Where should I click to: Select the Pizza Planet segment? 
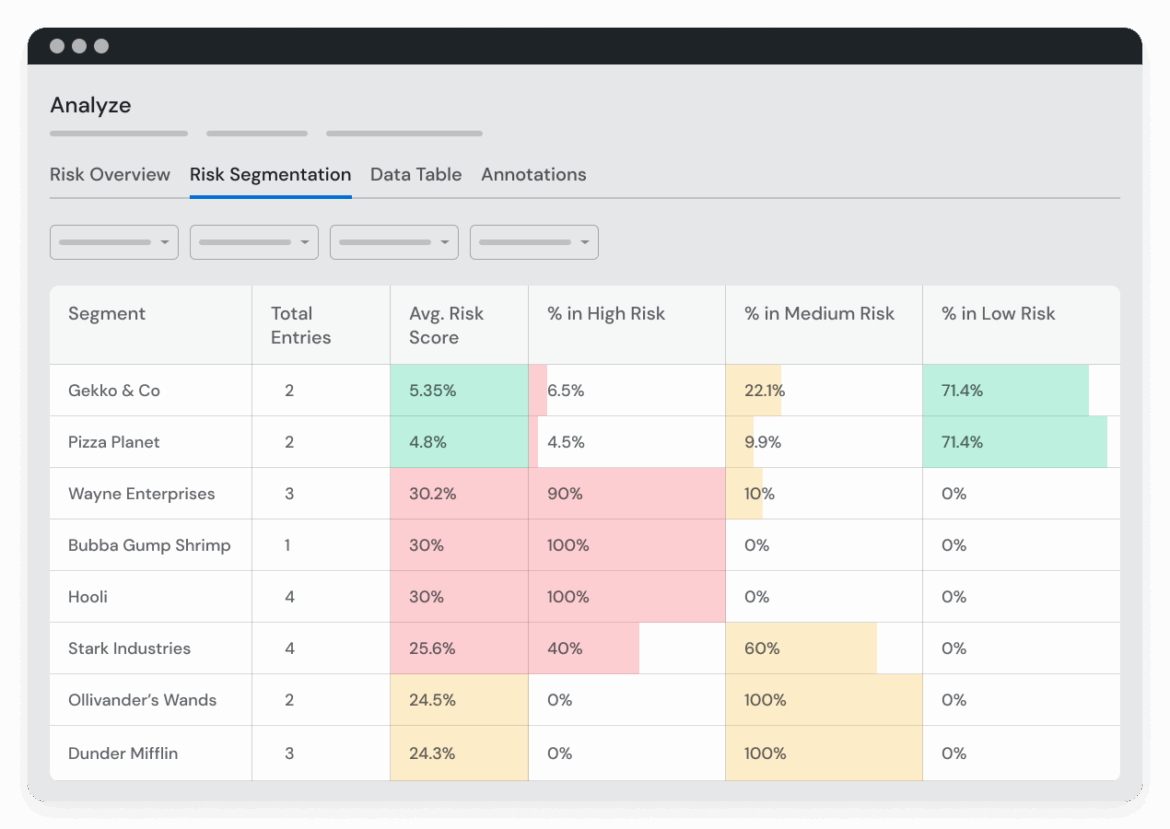pos(114,442)
